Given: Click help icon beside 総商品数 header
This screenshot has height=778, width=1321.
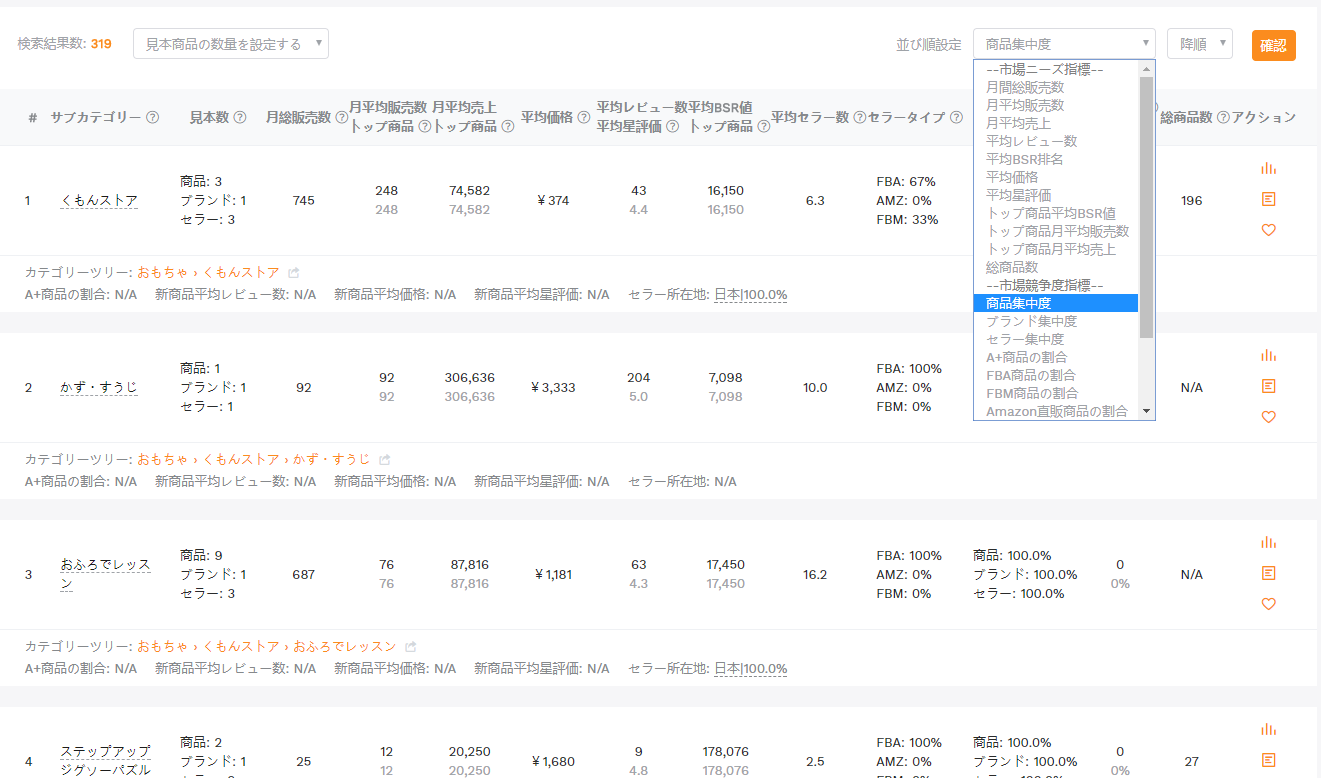Looking at the screenshot, I should point(1222,117).
